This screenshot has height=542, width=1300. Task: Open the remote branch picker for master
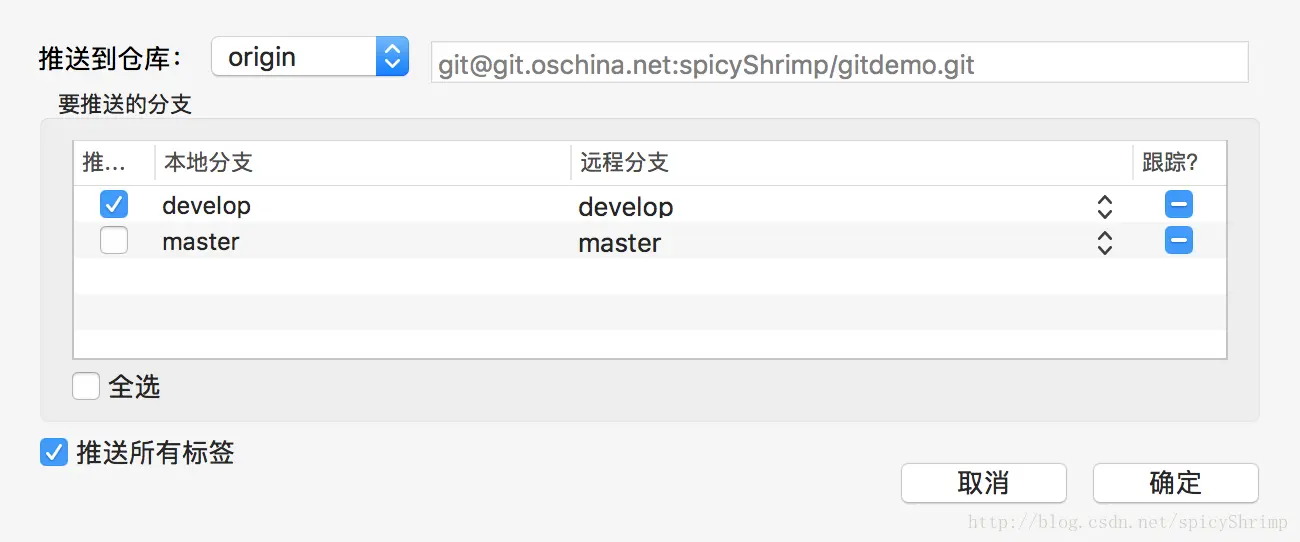click(x=1104, y=242)
